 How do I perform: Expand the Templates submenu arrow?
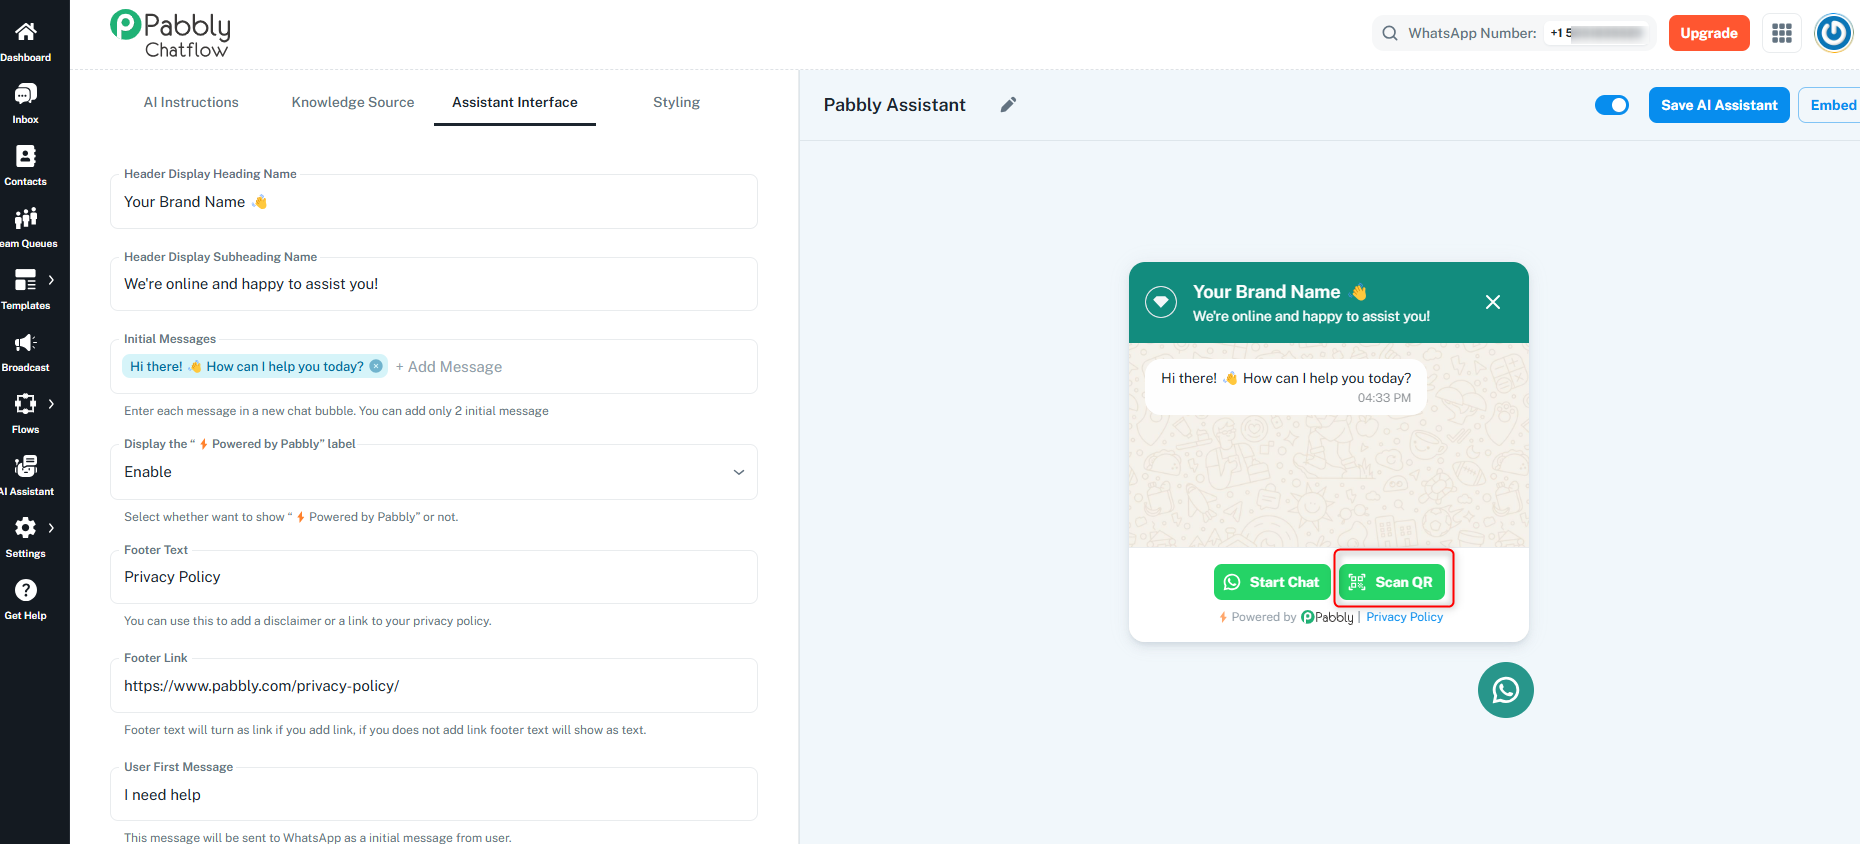51,280
